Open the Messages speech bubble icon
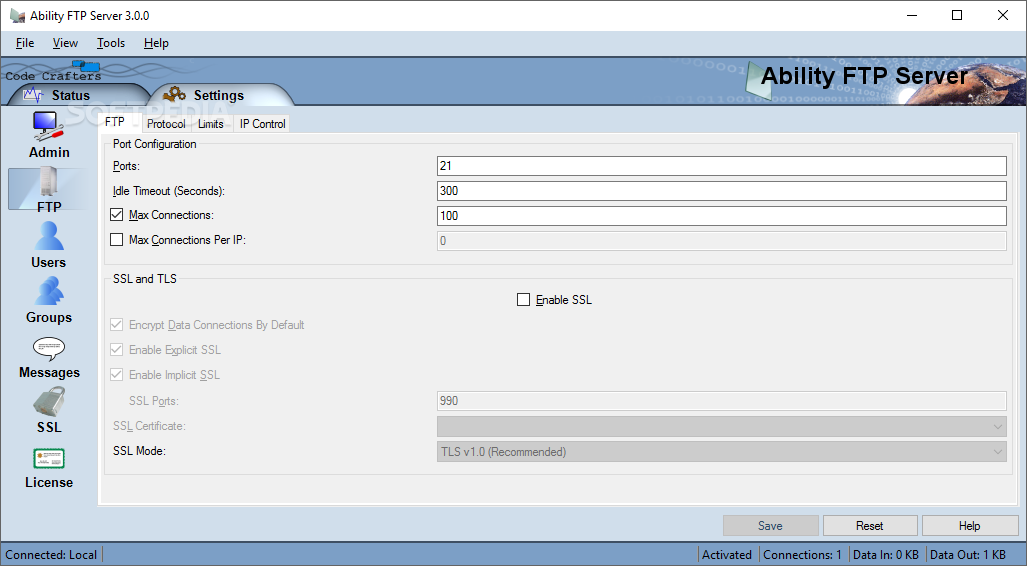The height and width of the screenshot is (566, 1027). point(49,348)
